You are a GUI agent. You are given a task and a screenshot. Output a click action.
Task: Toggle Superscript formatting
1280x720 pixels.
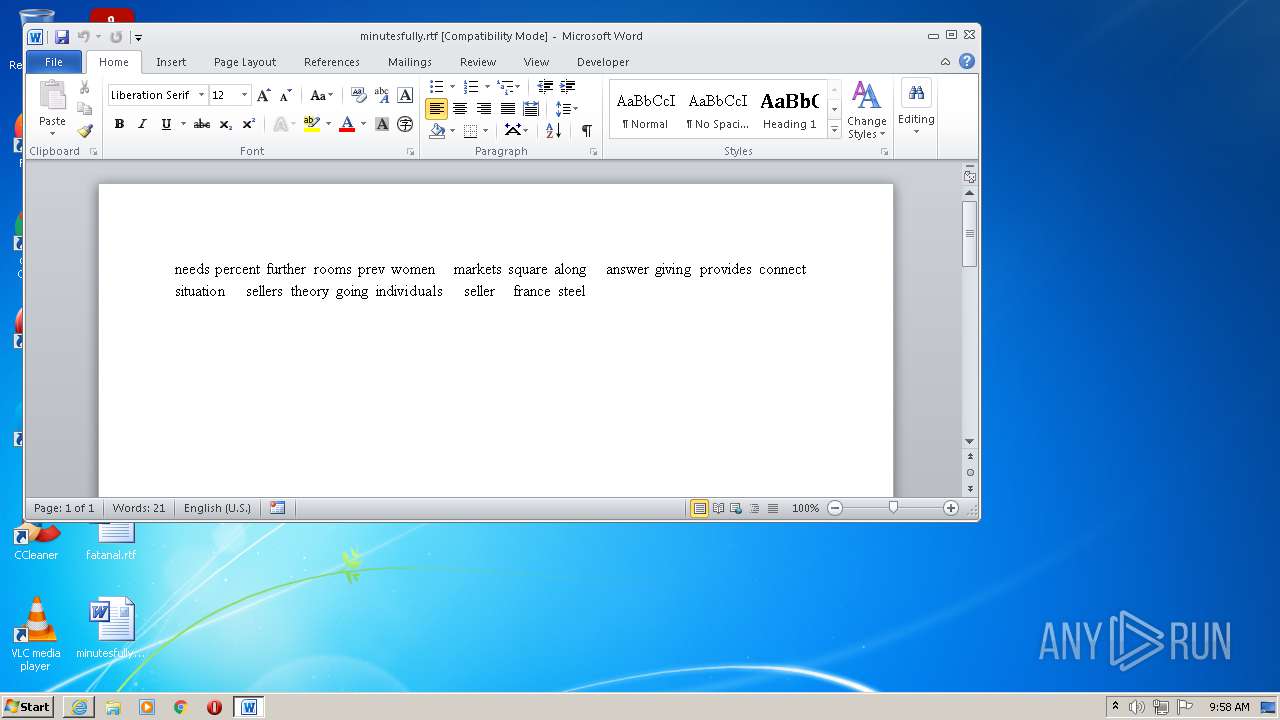249,124
